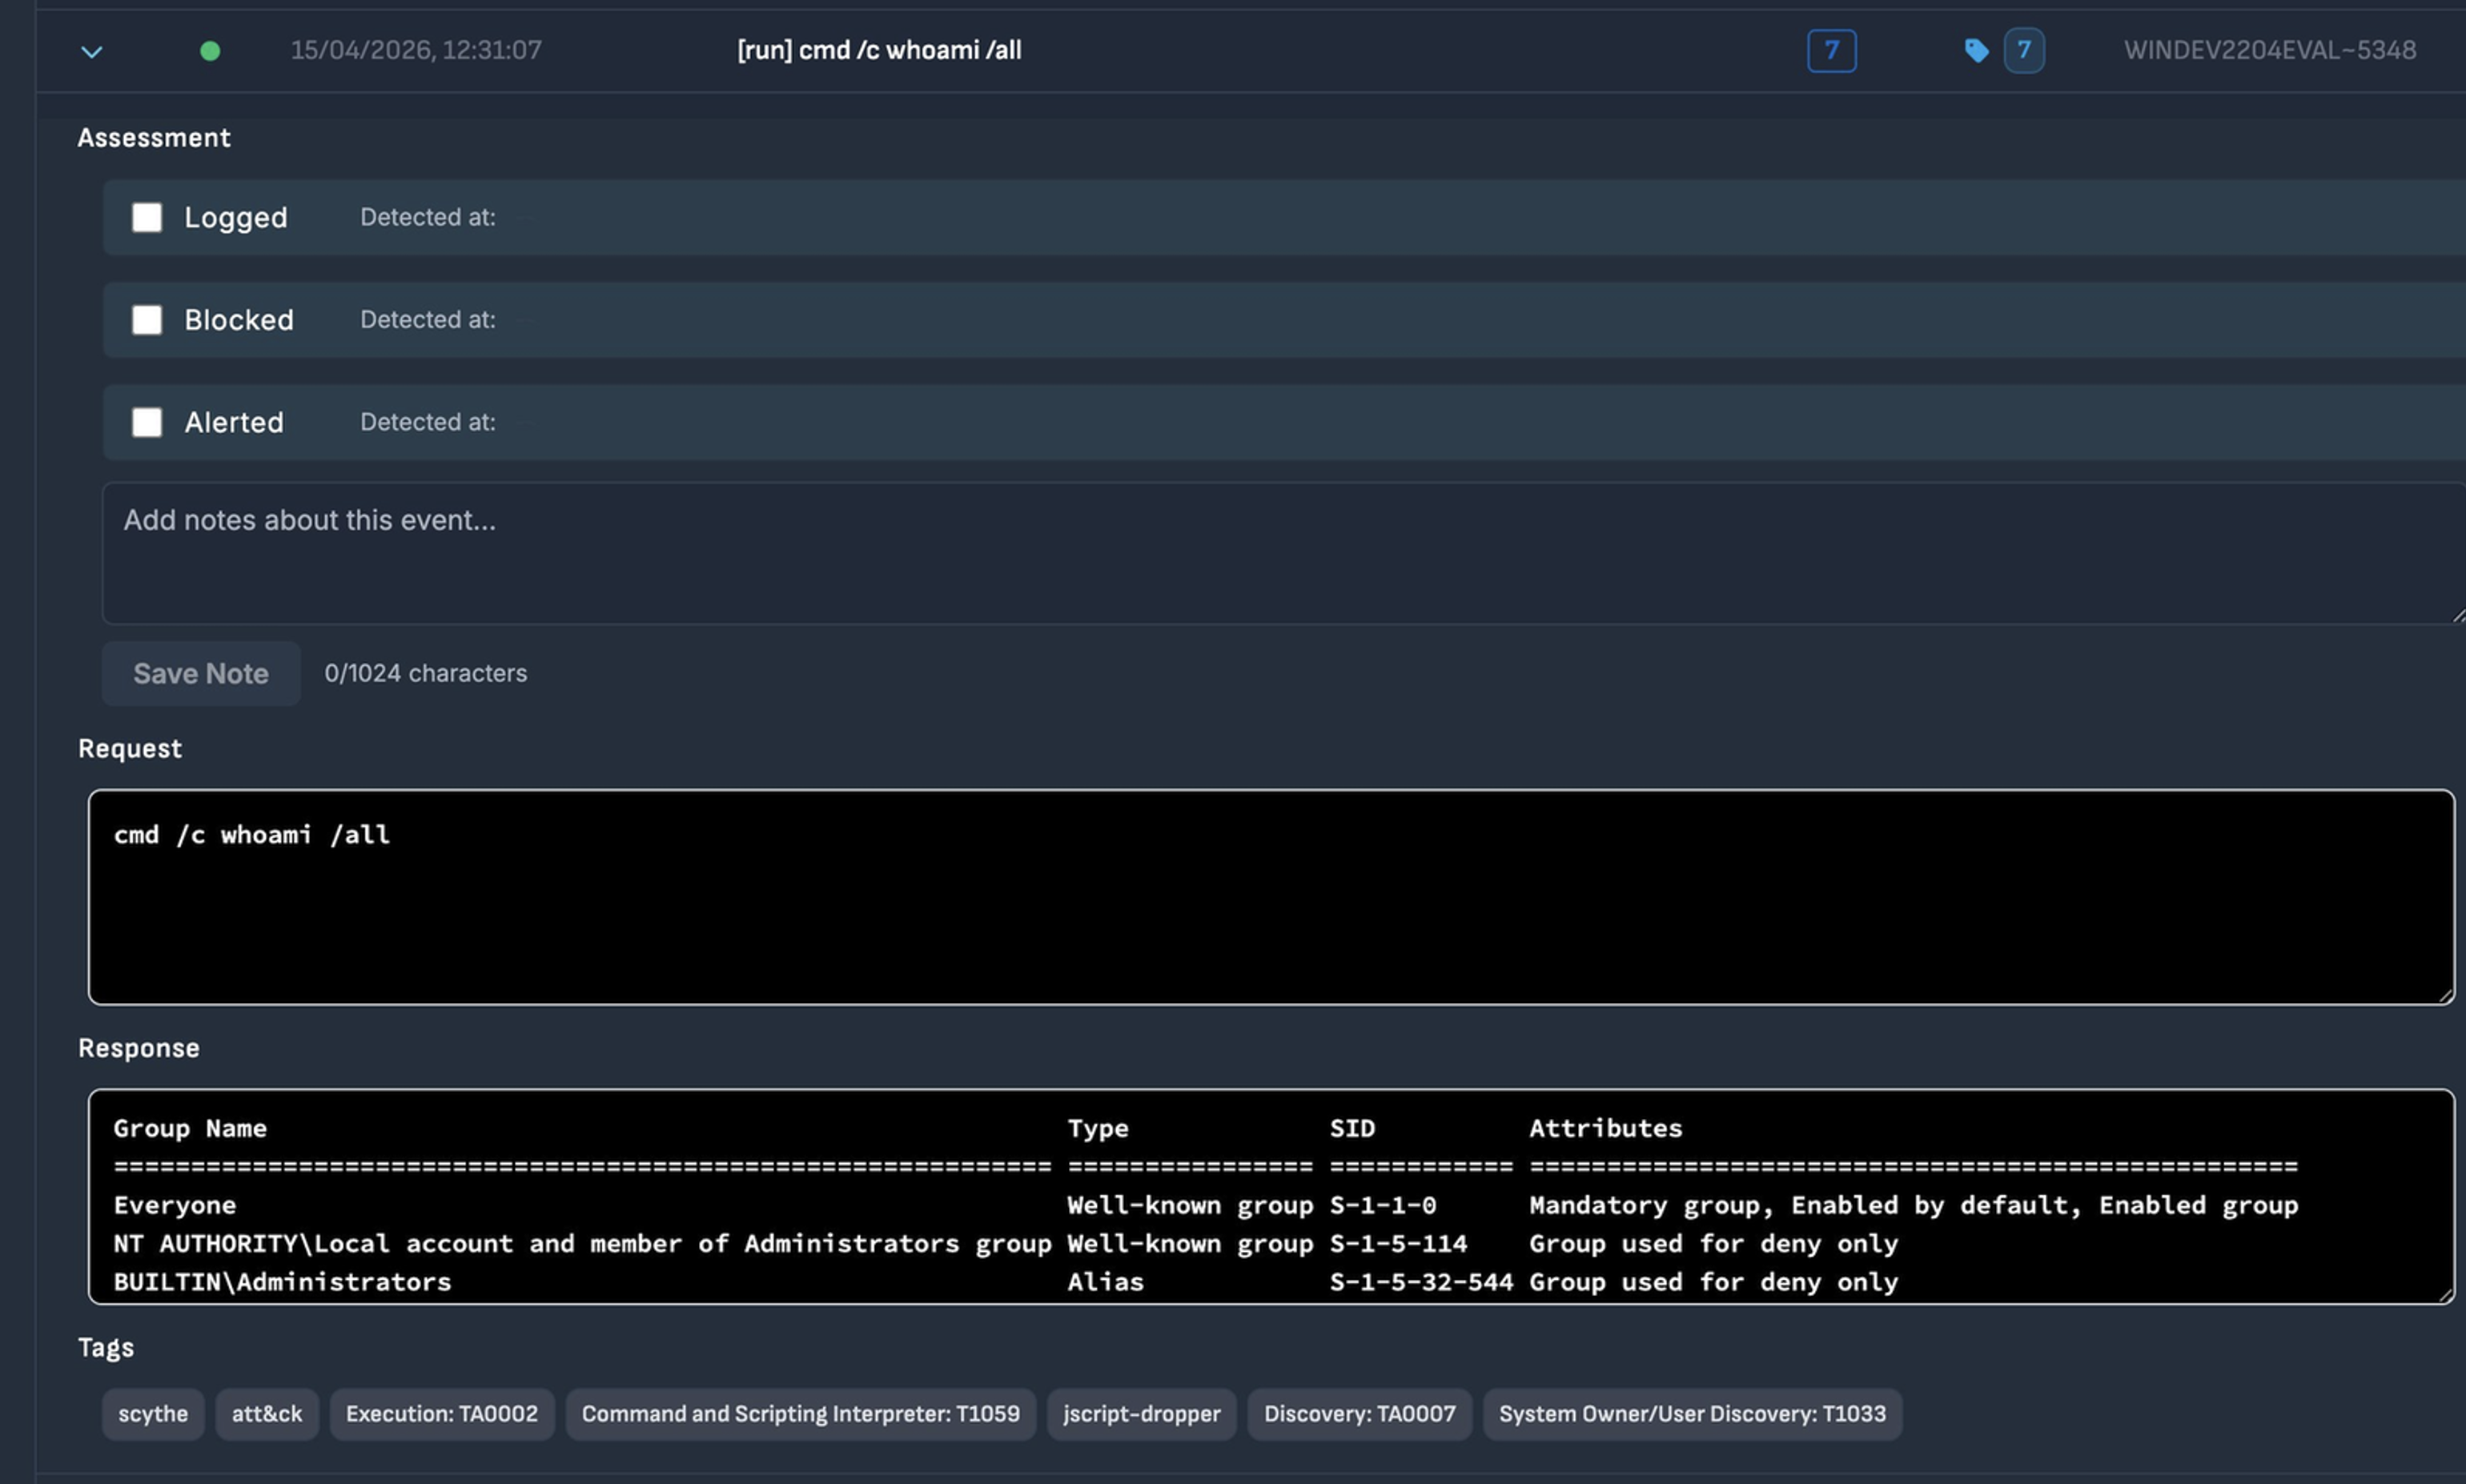Click the blue tag icon
The image size is (2466, 1484).
click(1976, 51)
